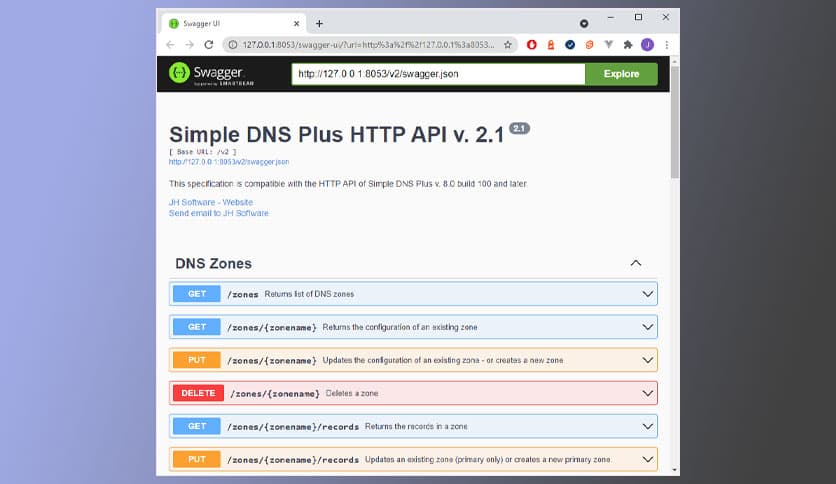Viewport: 836px width, 484px height.
Task: Maximize the browser window
Action: (x=638, y=17)
